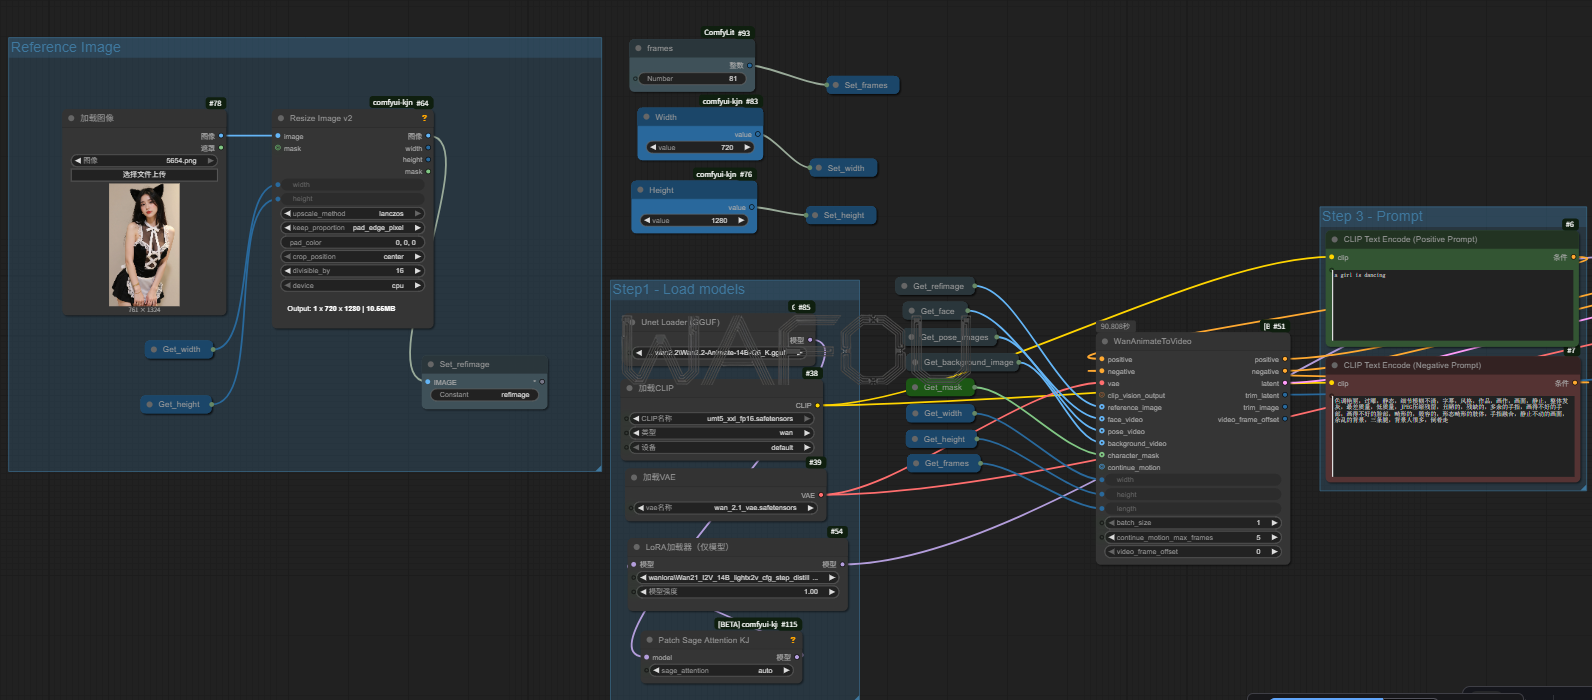
Task: Click the Set_frames node
Action: [865, 85]
